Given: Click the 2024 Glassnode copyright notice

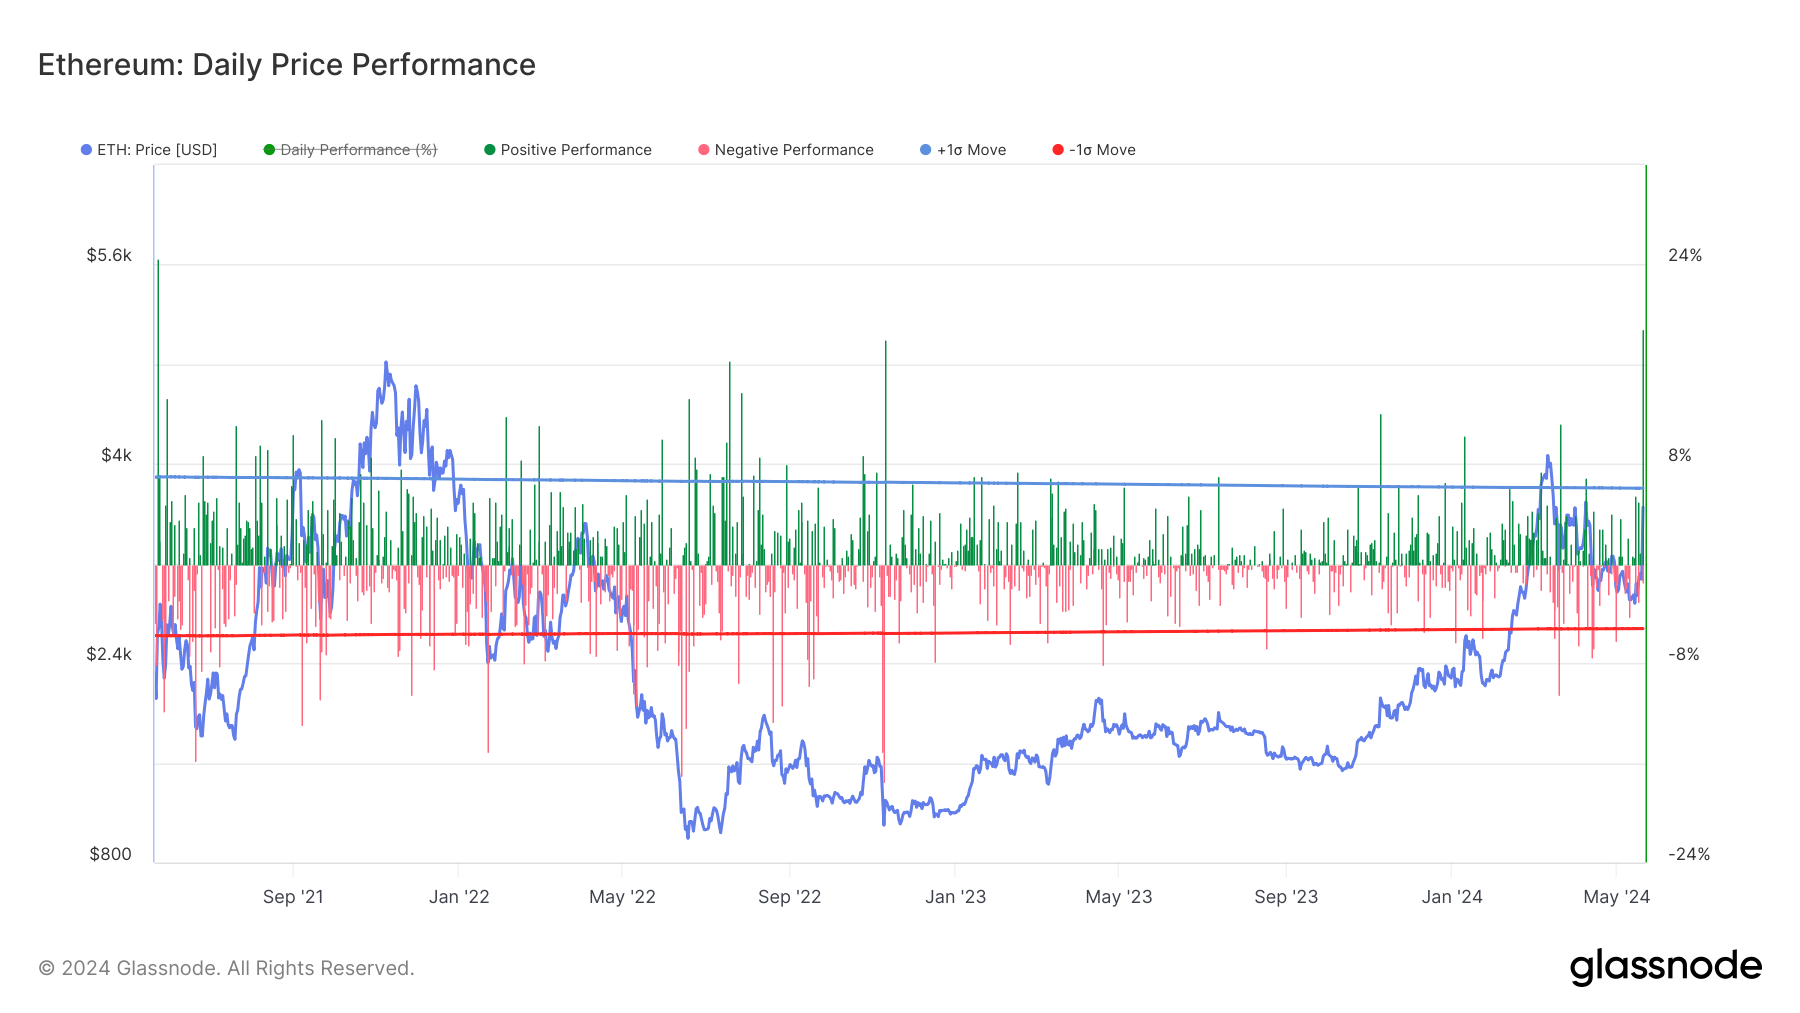Looking at the screenshot, I should tap(226, 968).
